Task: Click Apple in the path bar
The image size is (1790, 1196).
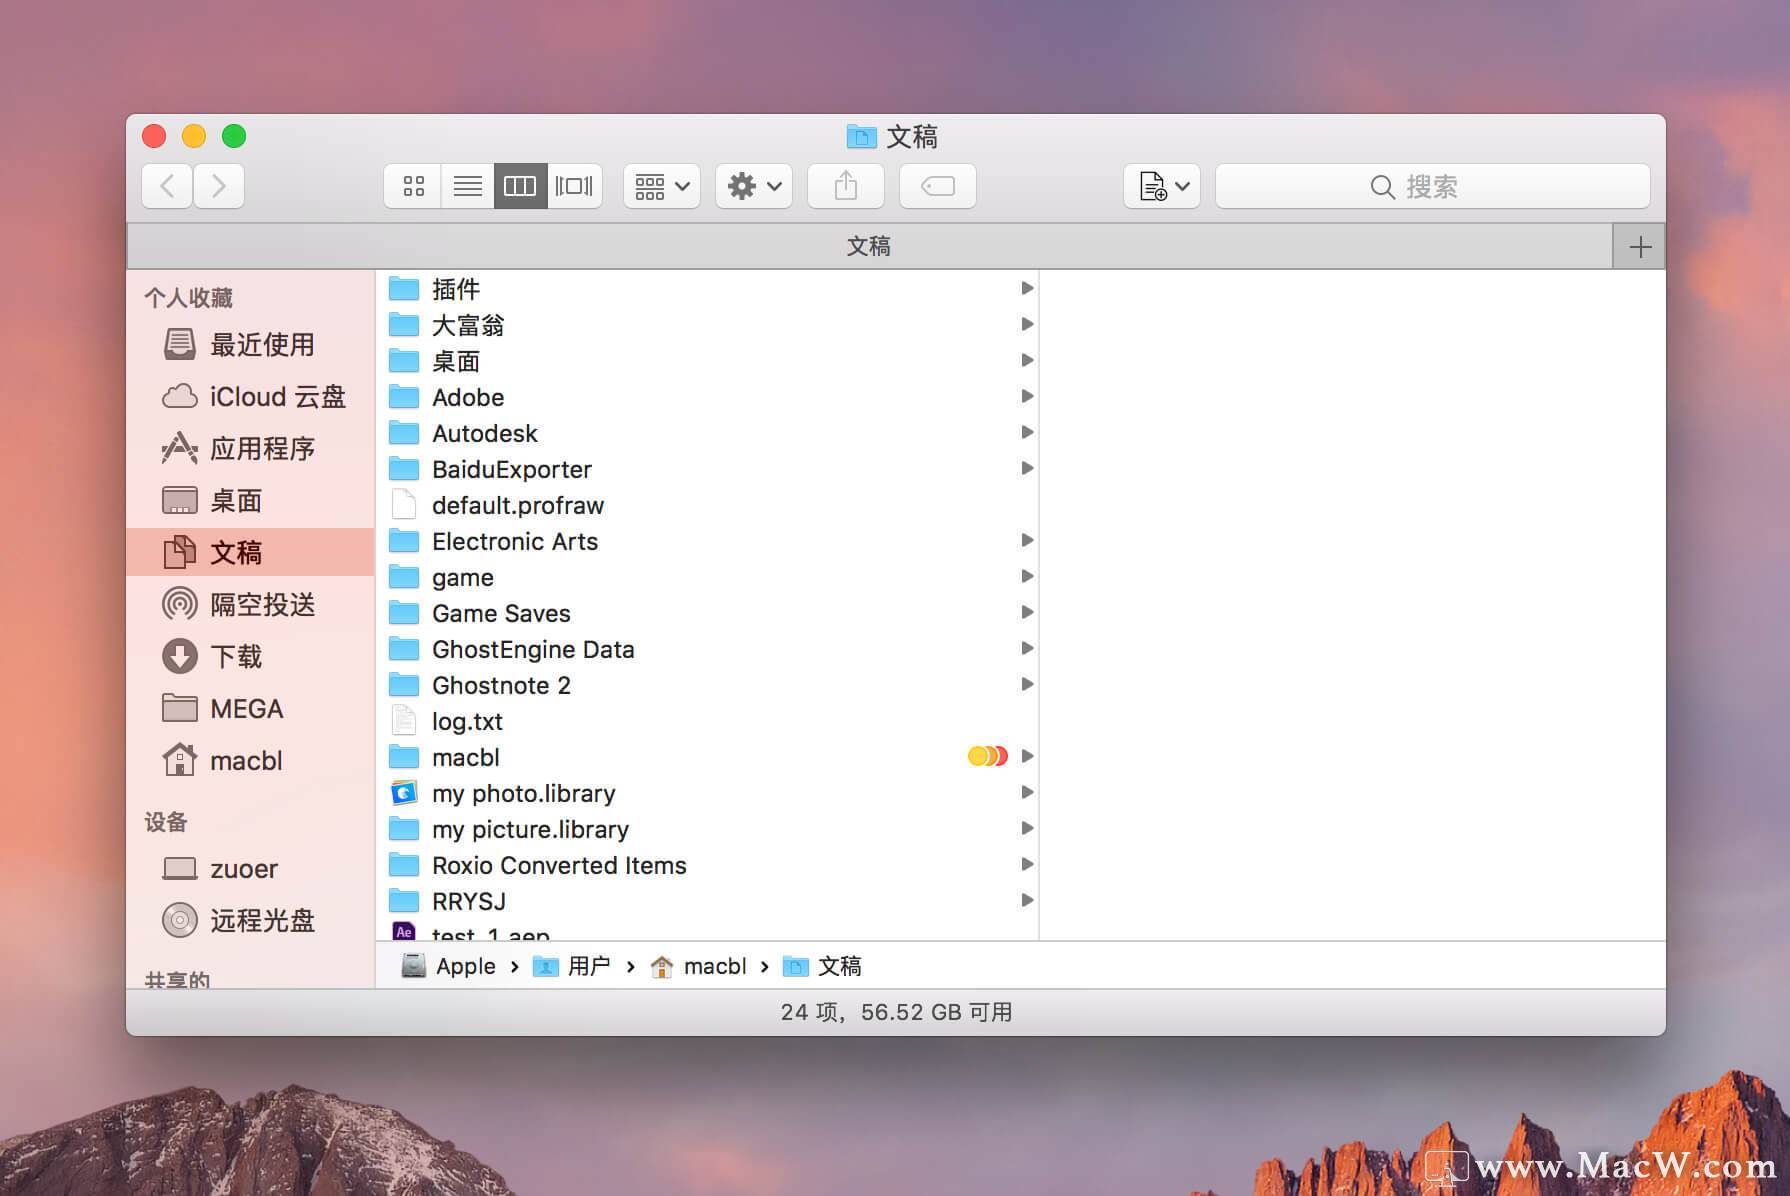Action: [448, 966]
